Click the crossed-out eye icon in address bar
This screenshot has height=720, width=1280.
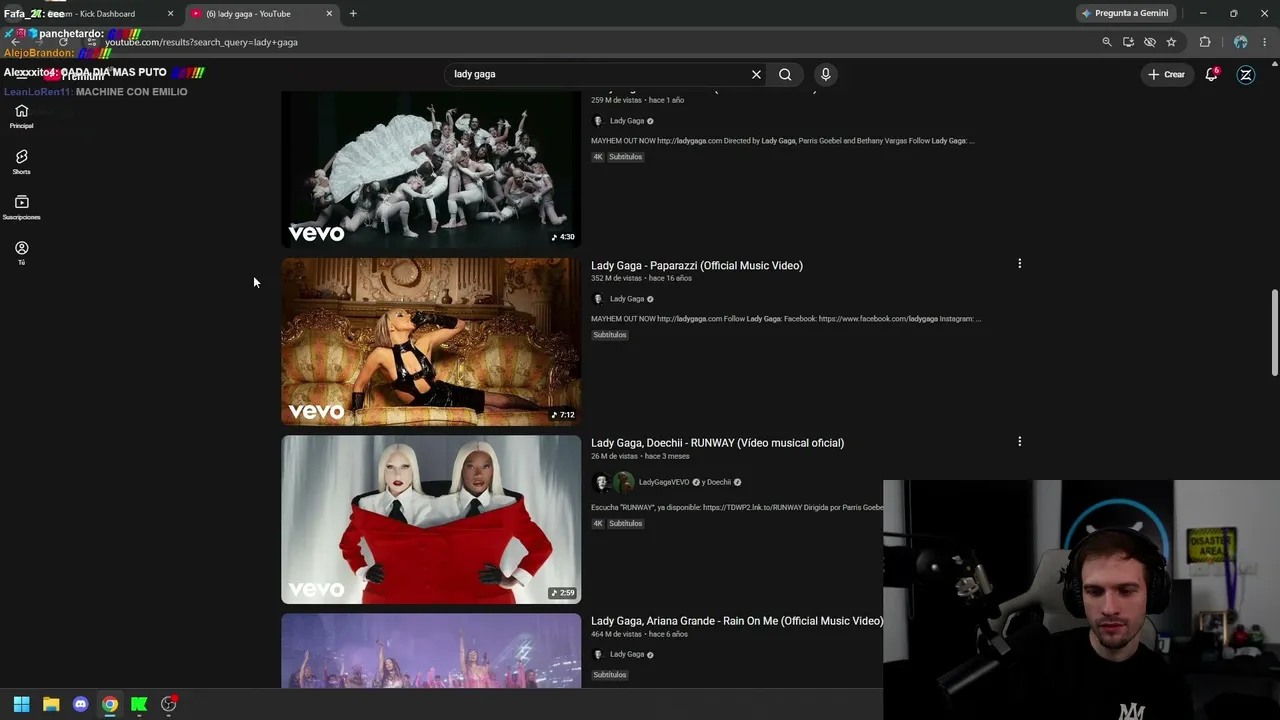(1150, 42)
